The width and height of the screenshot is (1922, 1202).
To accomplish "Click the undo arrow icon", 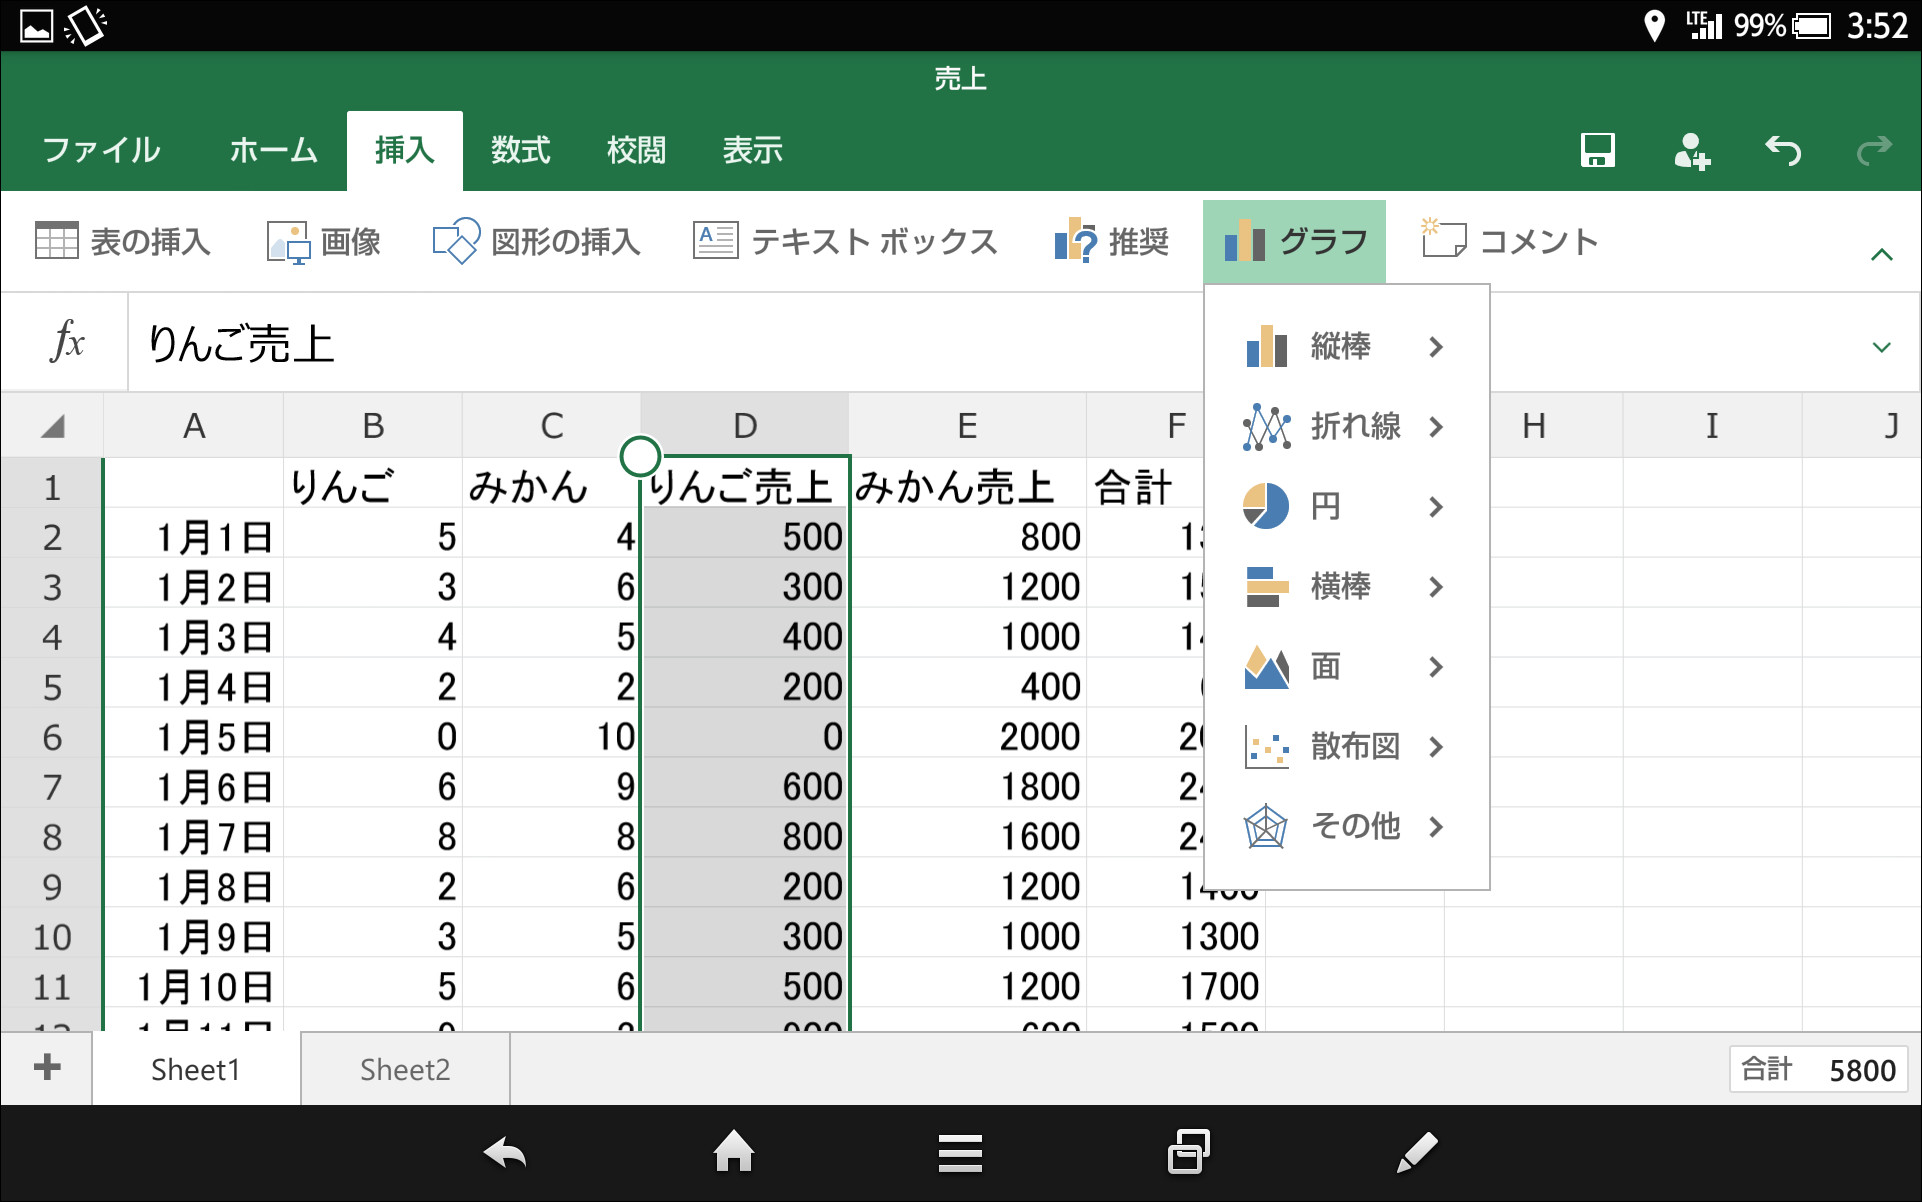I will click(x=1782, y=150).
